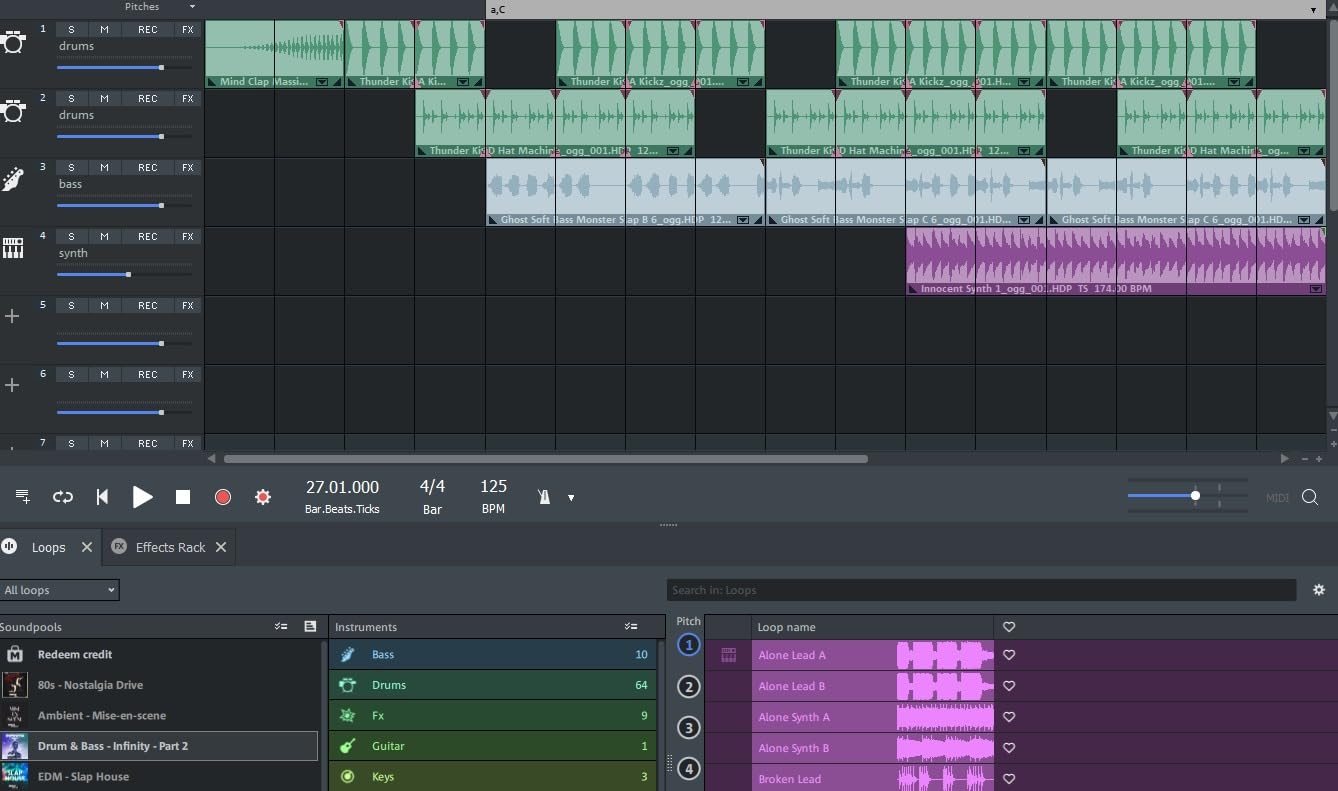Click the Soundpools select-all checklist icon
1338x791 pixels.
coord(281,627)
